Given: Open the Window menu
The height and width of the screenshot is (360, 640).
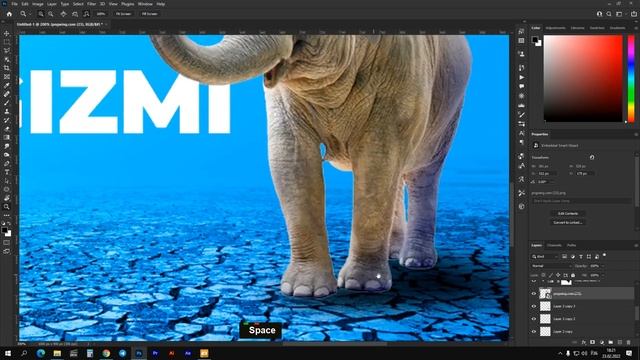Looking at the screenshot, I should click(145, 4).
